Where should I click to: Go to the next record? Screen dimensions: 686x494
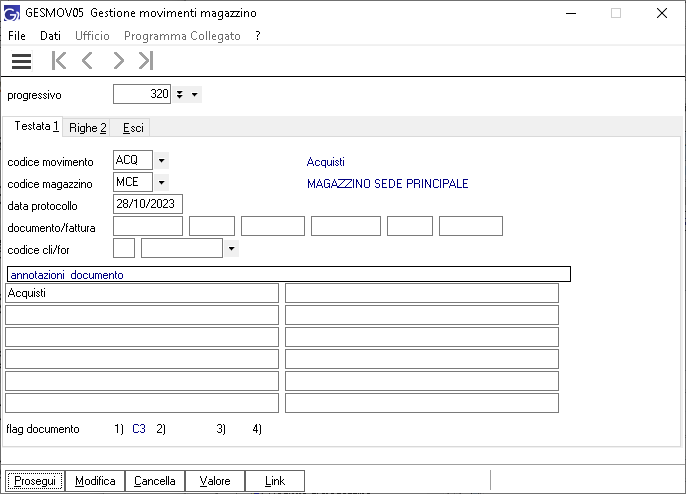[119, 60]
